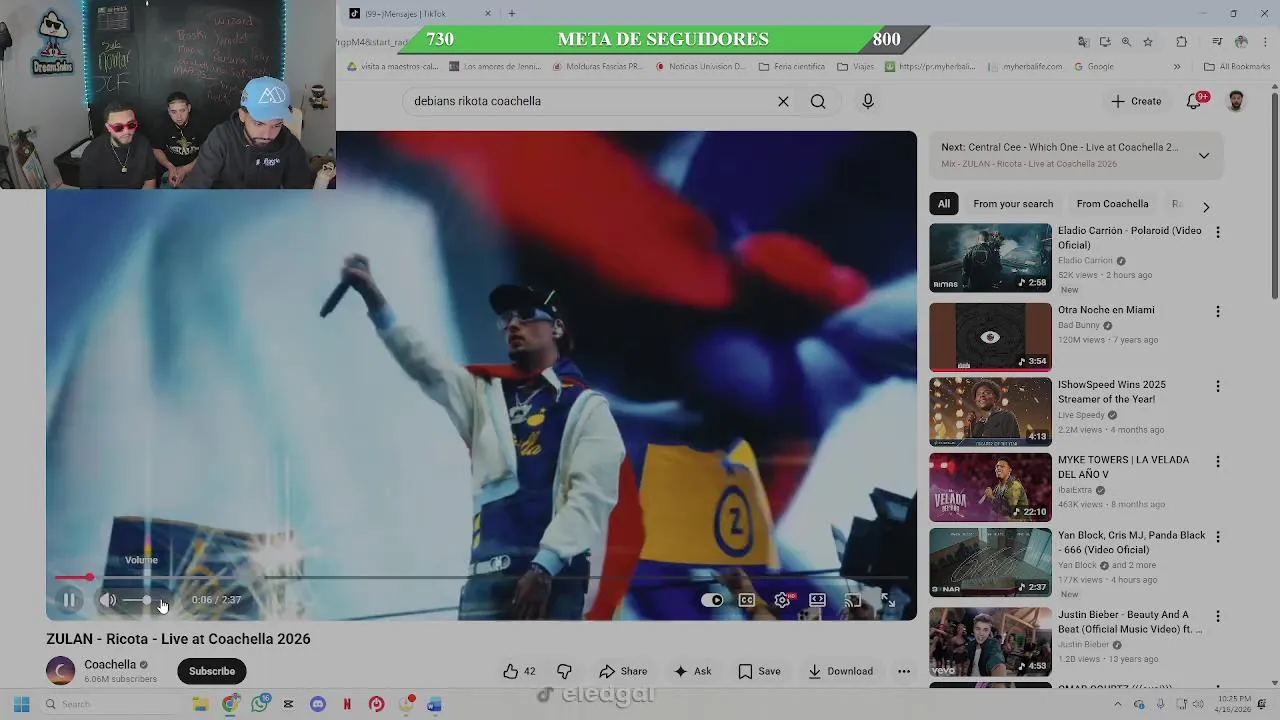Click the Windows taskbar search box

click(109, 704)
